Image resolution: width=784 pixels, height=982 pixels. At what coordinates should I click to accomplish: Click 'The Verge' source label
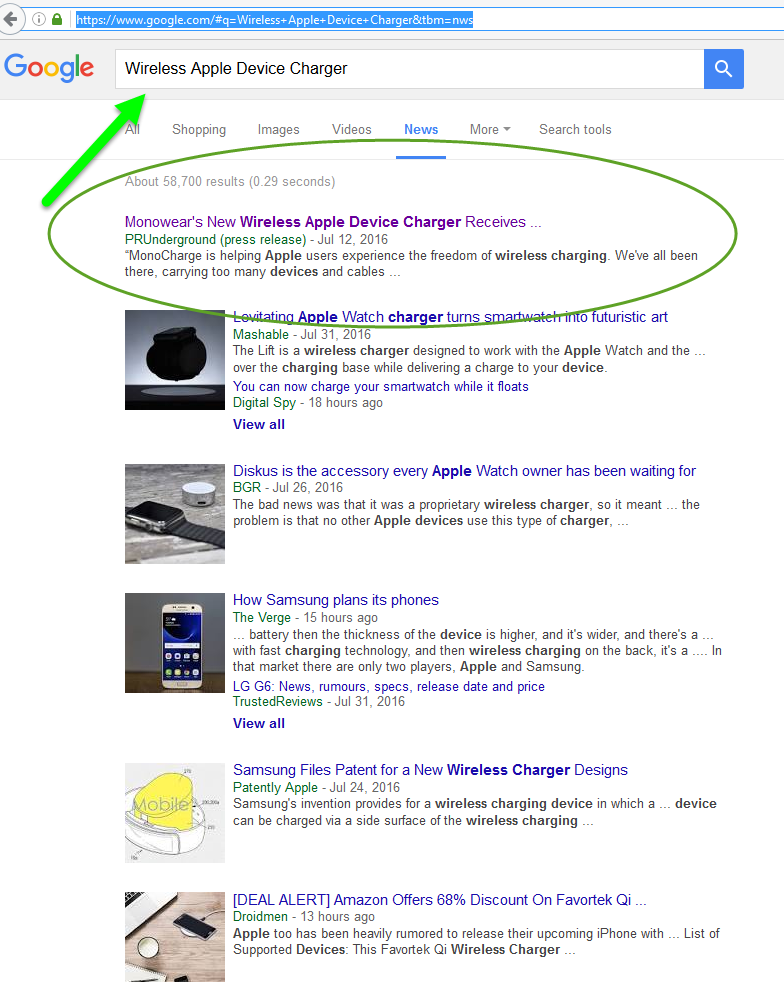pyautogui.click(x=262, y=618)
